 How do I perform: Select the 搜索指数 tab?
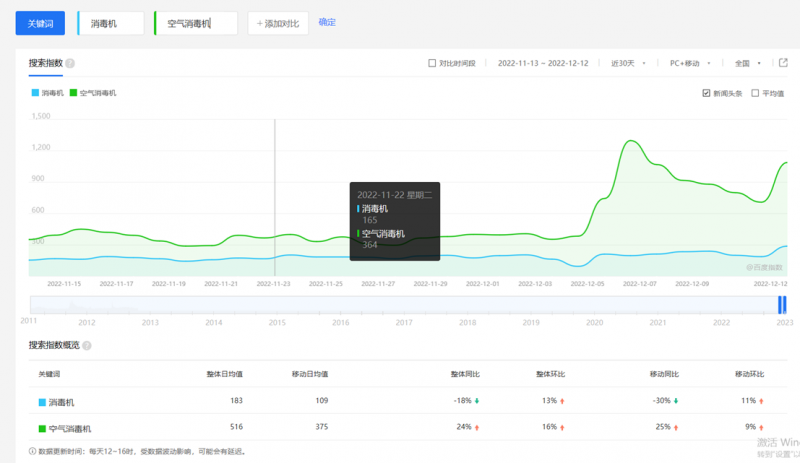46,63
